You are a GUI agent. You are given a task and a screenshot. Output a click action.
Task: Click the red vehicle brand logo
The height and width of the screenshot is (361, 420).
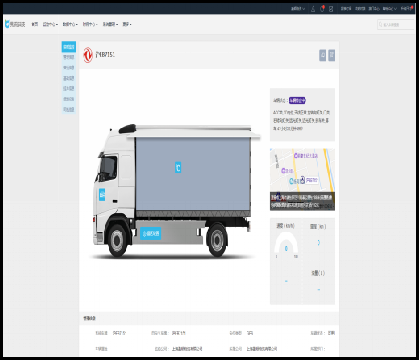tap(88, 55)
